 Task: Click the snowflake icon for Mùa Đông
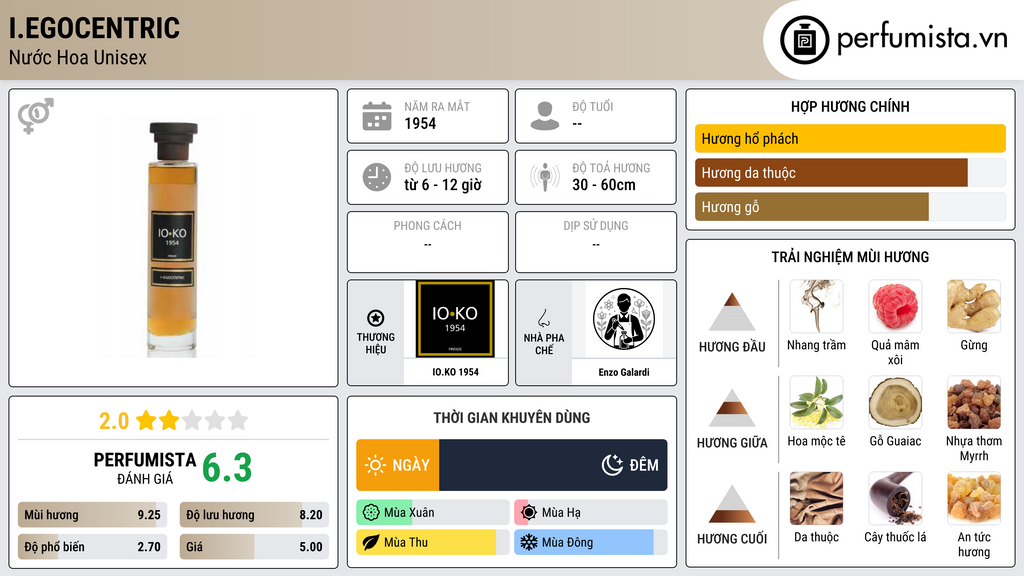click(529, 542)
